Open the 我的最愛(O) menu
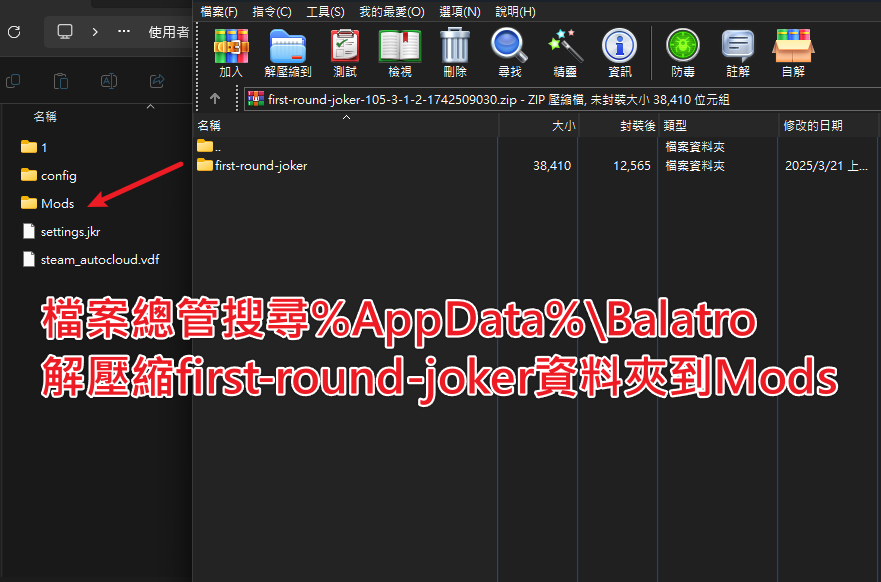The height and width of the screenshot is (582, 881). tap(392, 12)
